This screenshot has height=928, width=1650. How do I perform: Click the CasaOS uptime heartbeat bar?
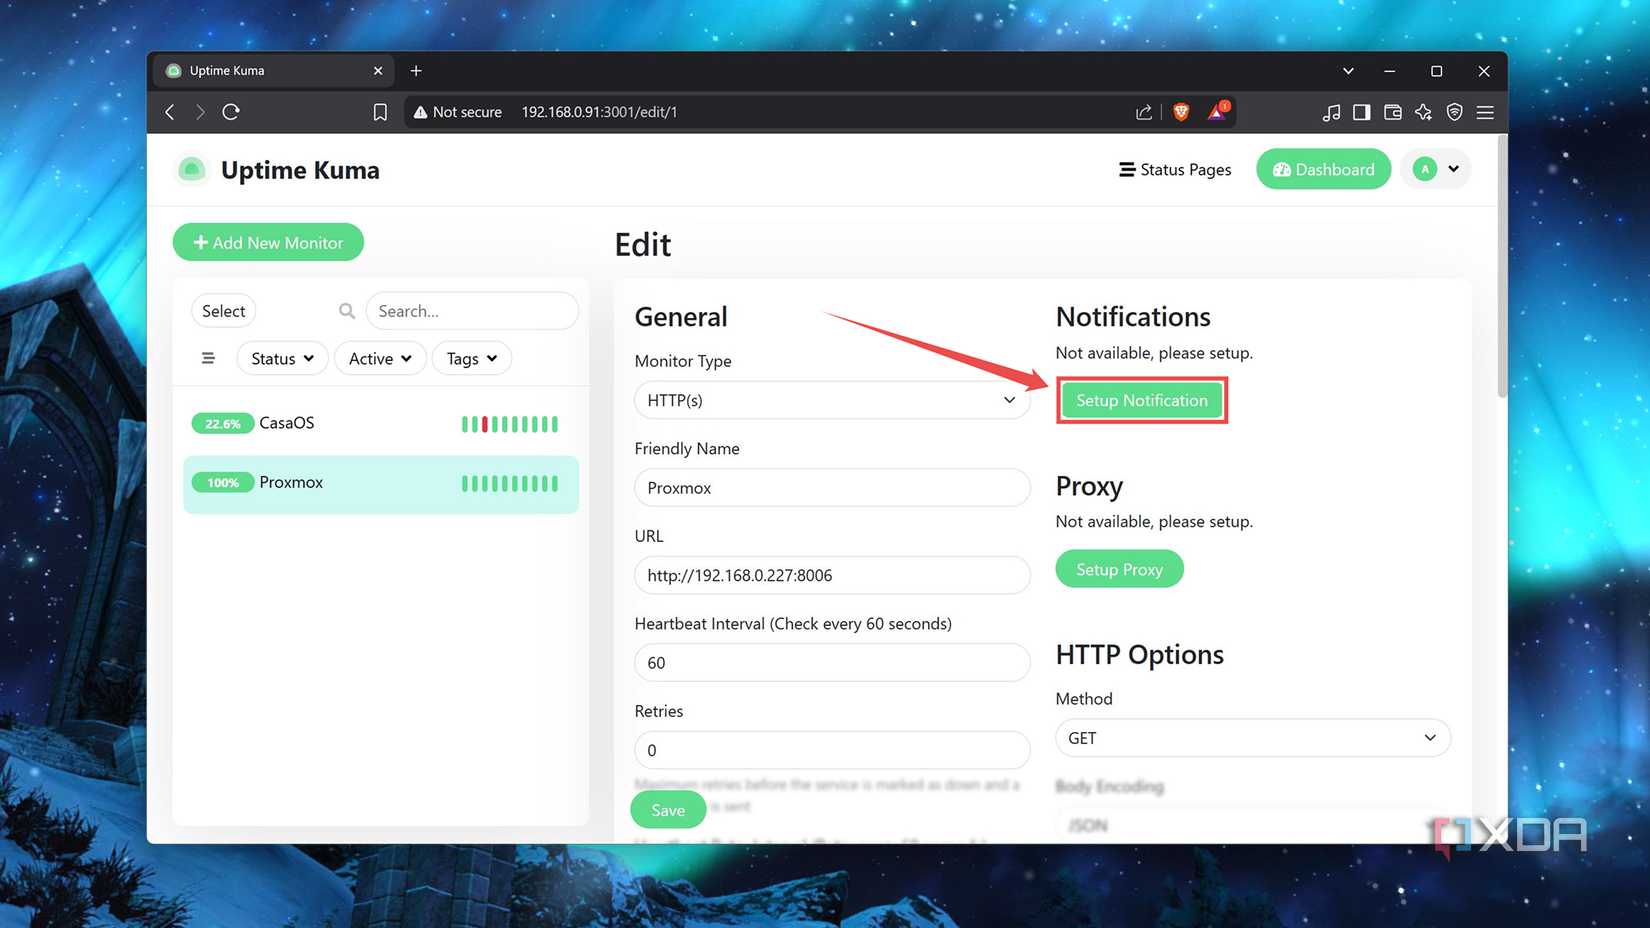tap(509, 423)
